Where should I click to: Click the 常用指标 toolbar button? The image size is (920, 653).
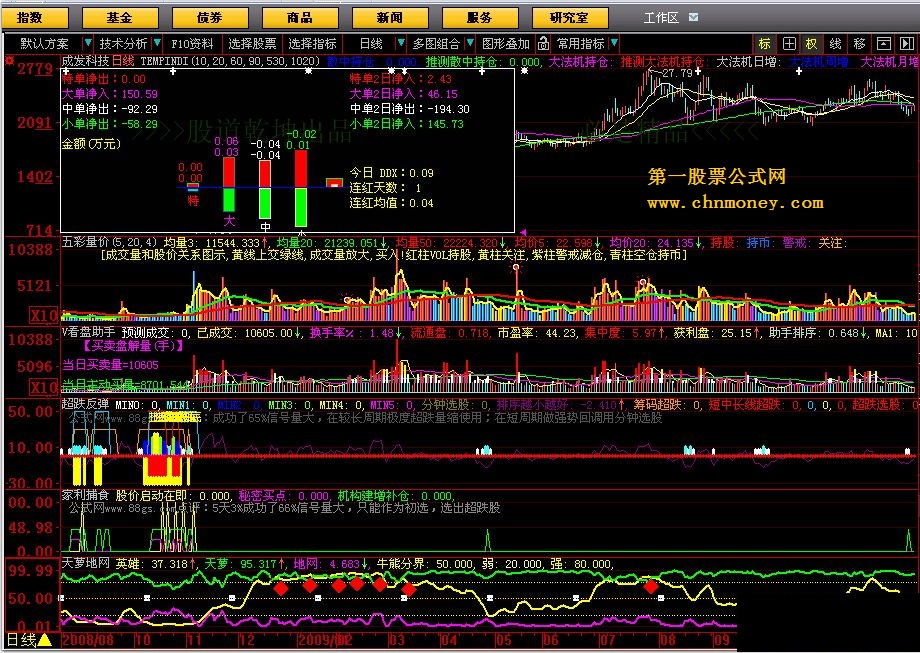click(x=581, y=43)
